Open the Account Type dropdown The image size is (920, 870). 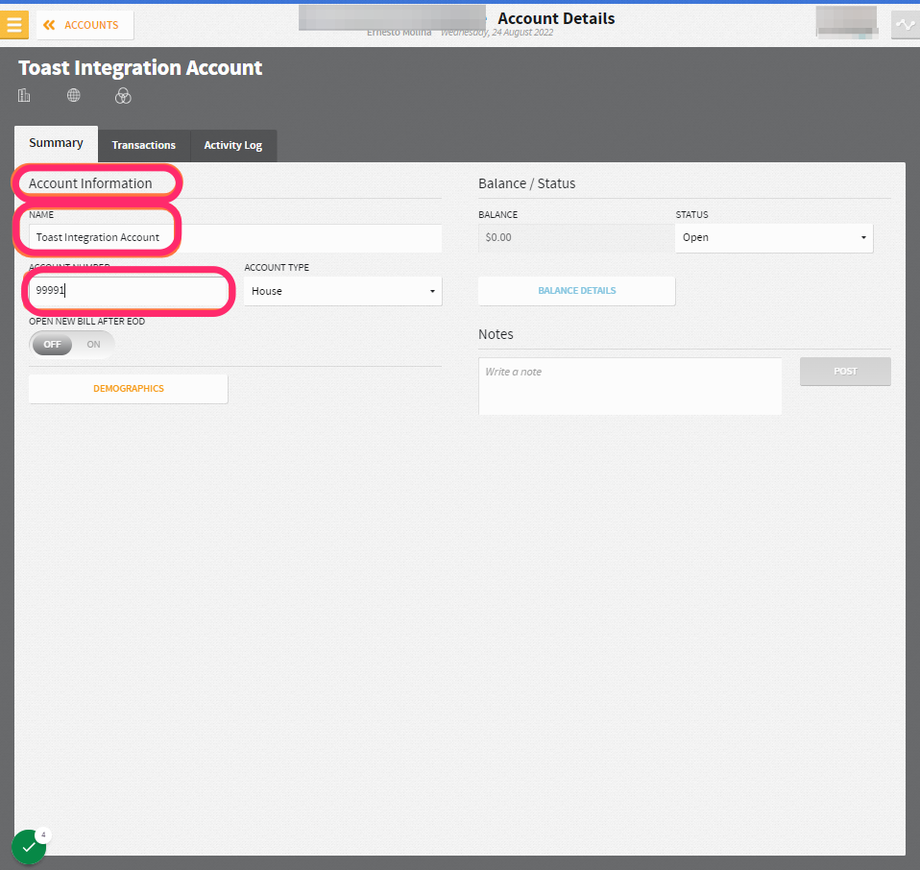click(x=343, y=291)
